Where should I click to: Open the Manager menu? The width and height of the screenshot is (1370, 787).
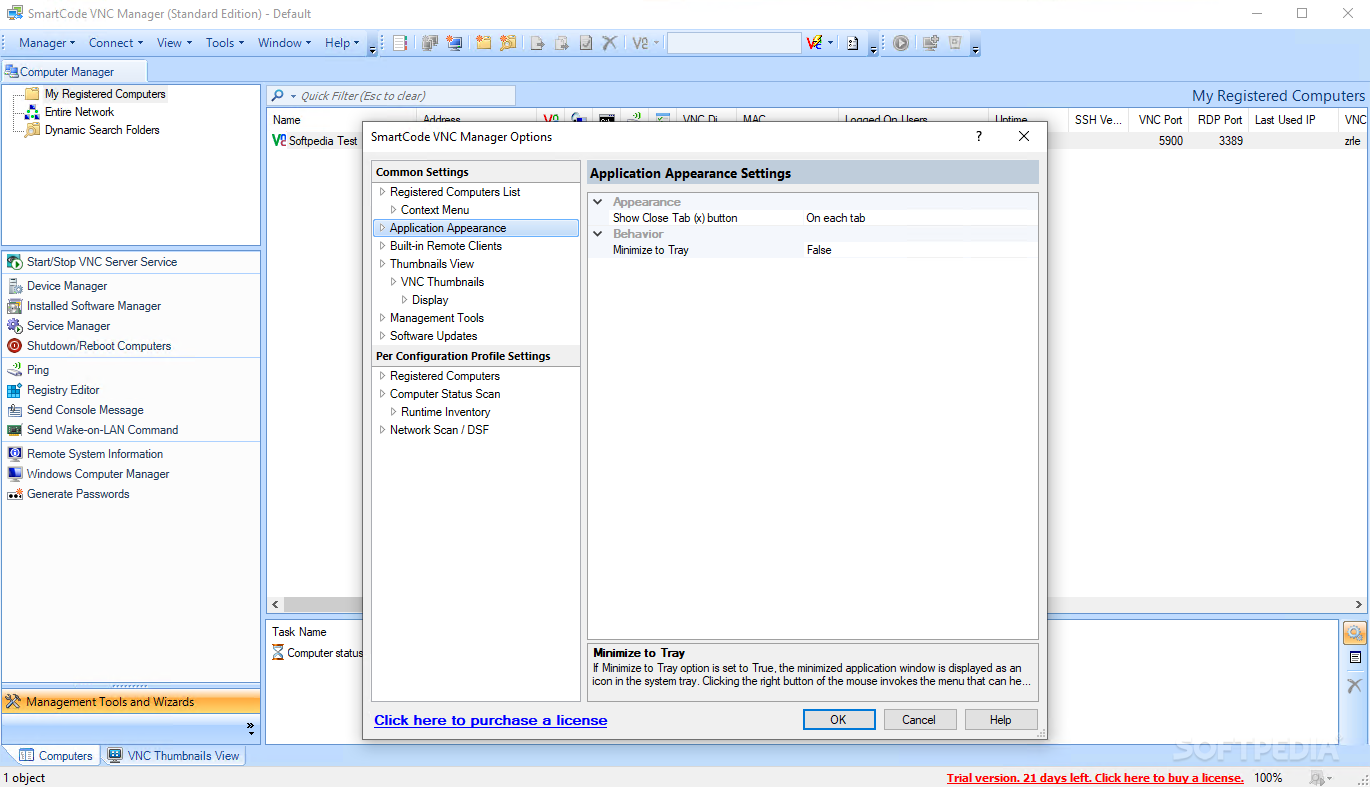coord(47,43)
